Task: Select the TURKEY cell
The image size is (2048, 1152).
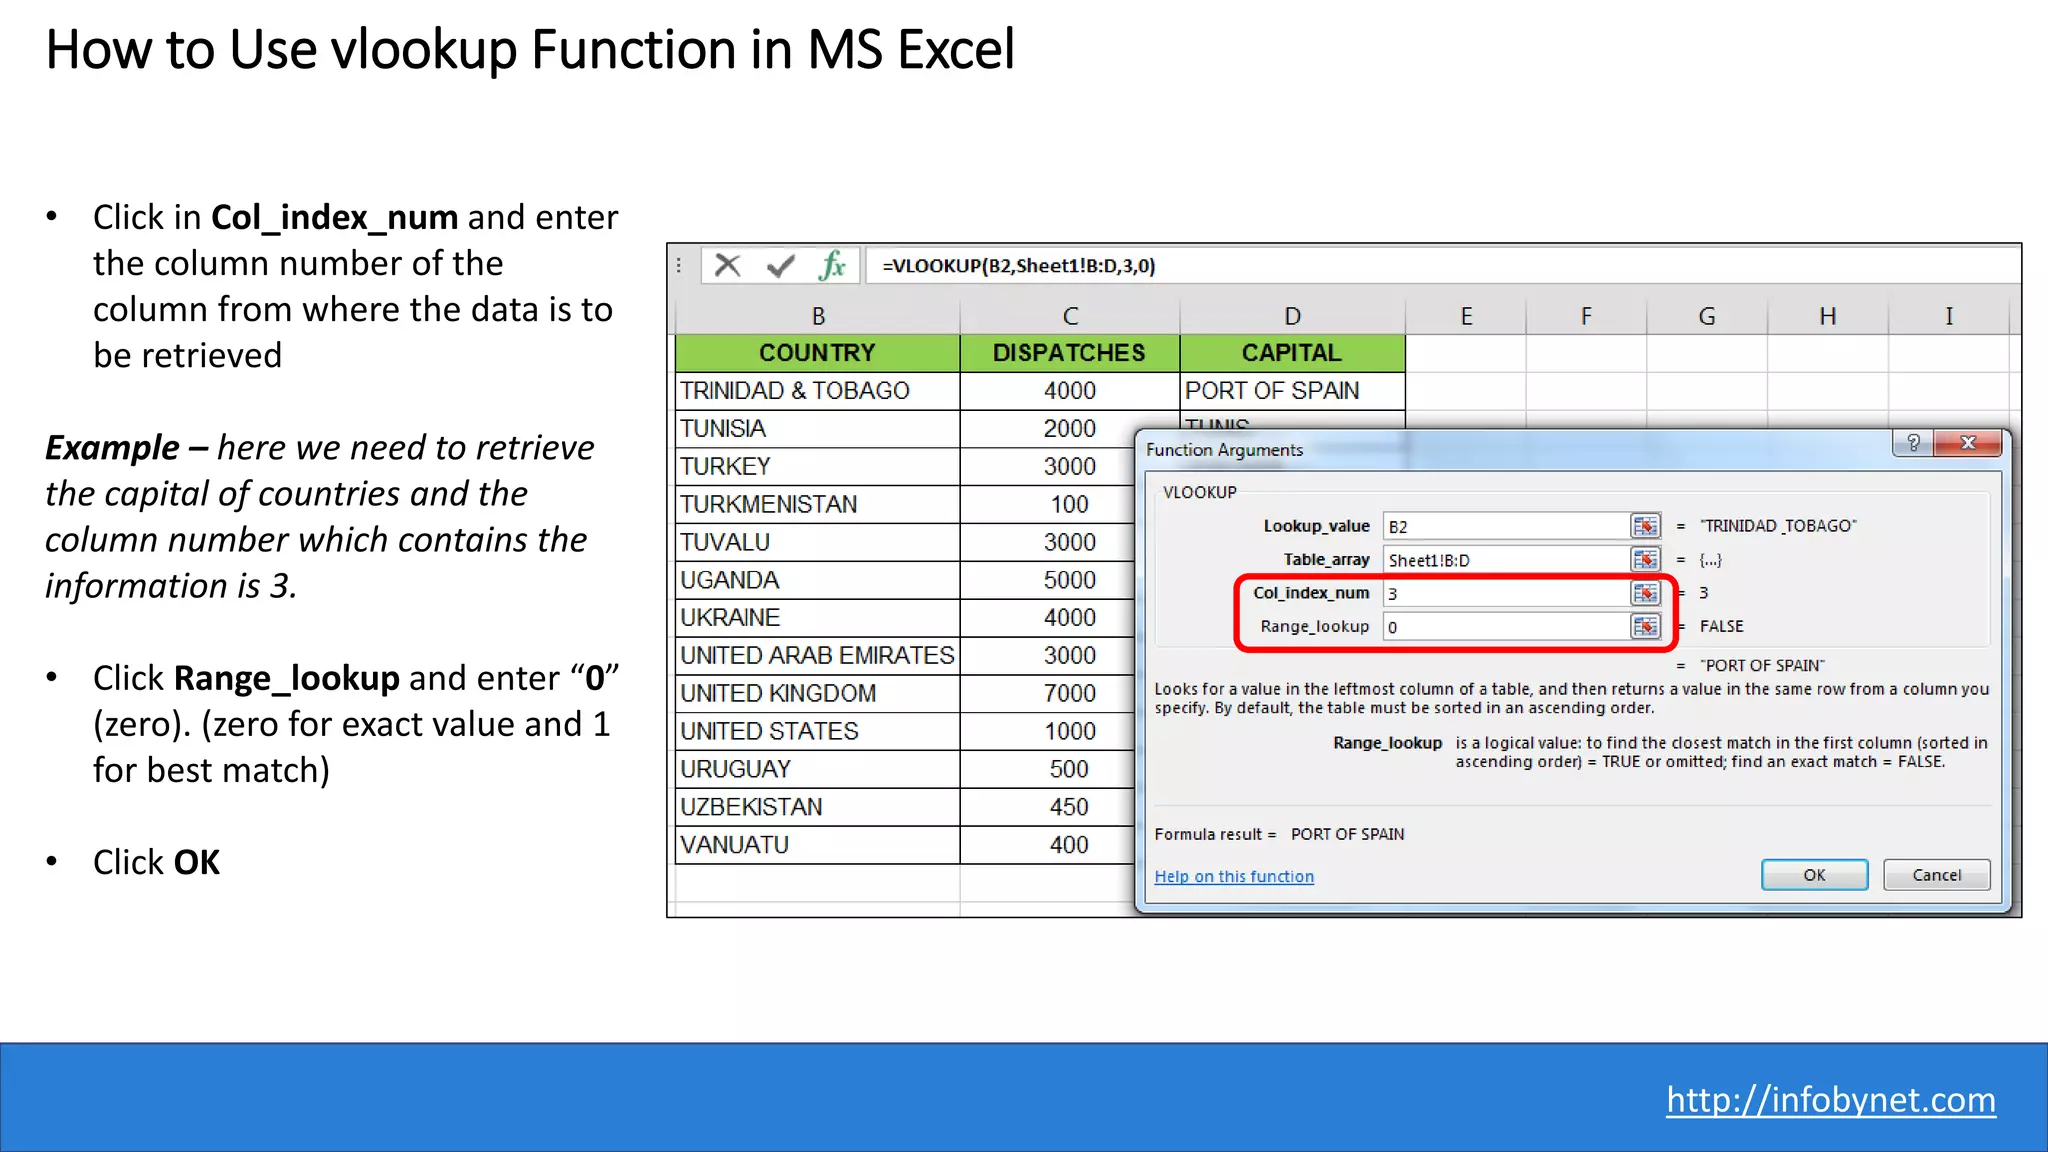Action: click(x=818, y=467)
